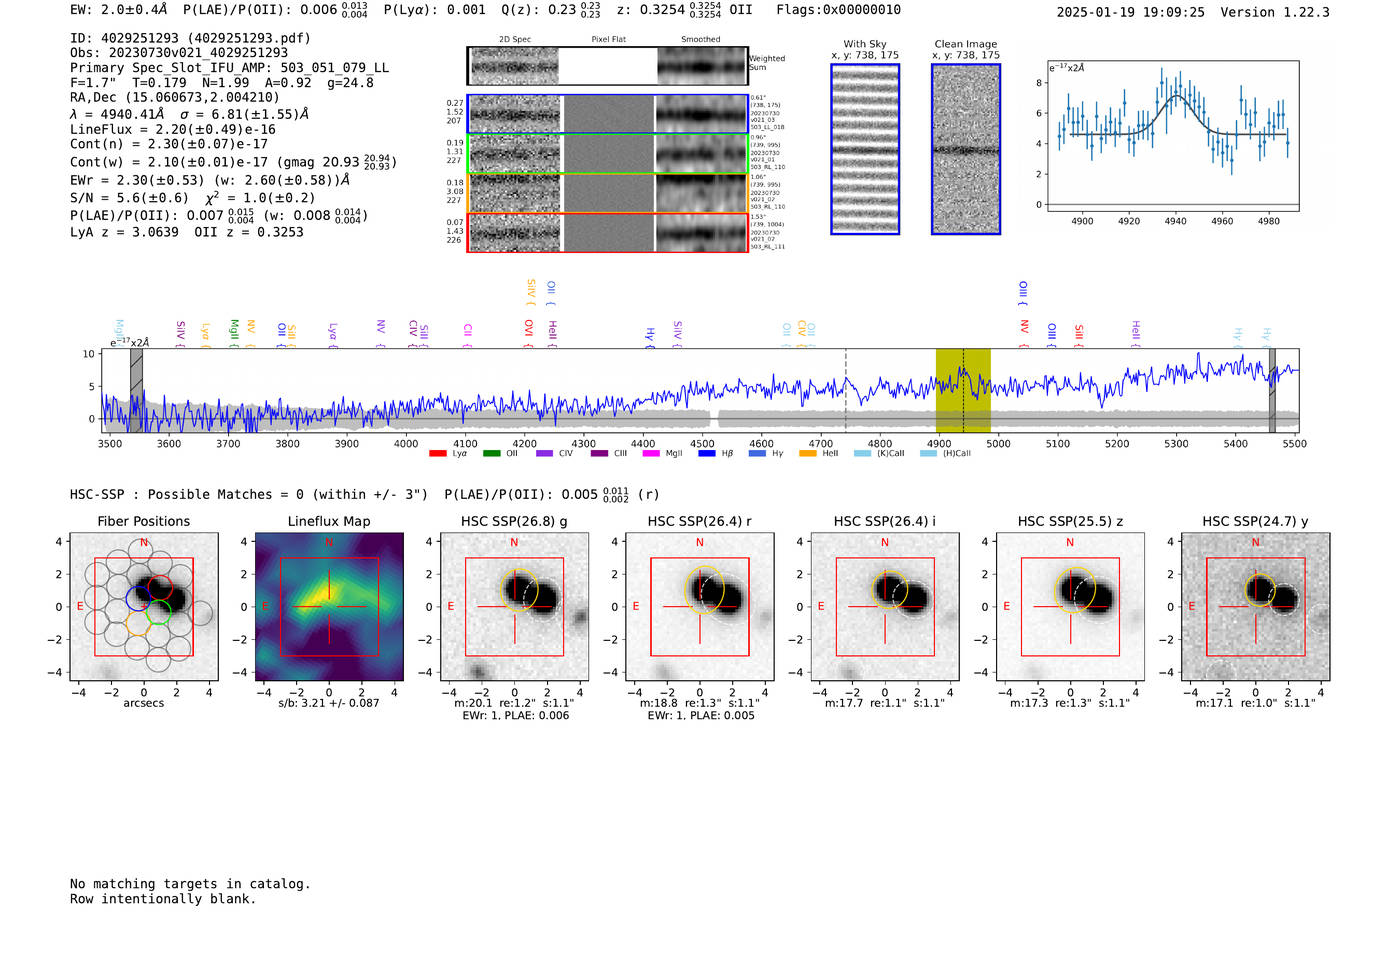Click the Q(z): 0.23 header value

pos(551,9)
